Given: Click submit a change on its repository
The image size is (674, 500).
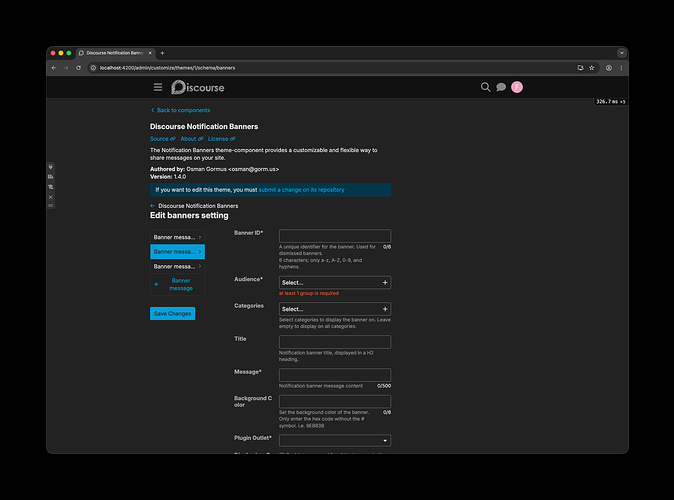Looking at the screenshot, I should (x=301, y=190).
